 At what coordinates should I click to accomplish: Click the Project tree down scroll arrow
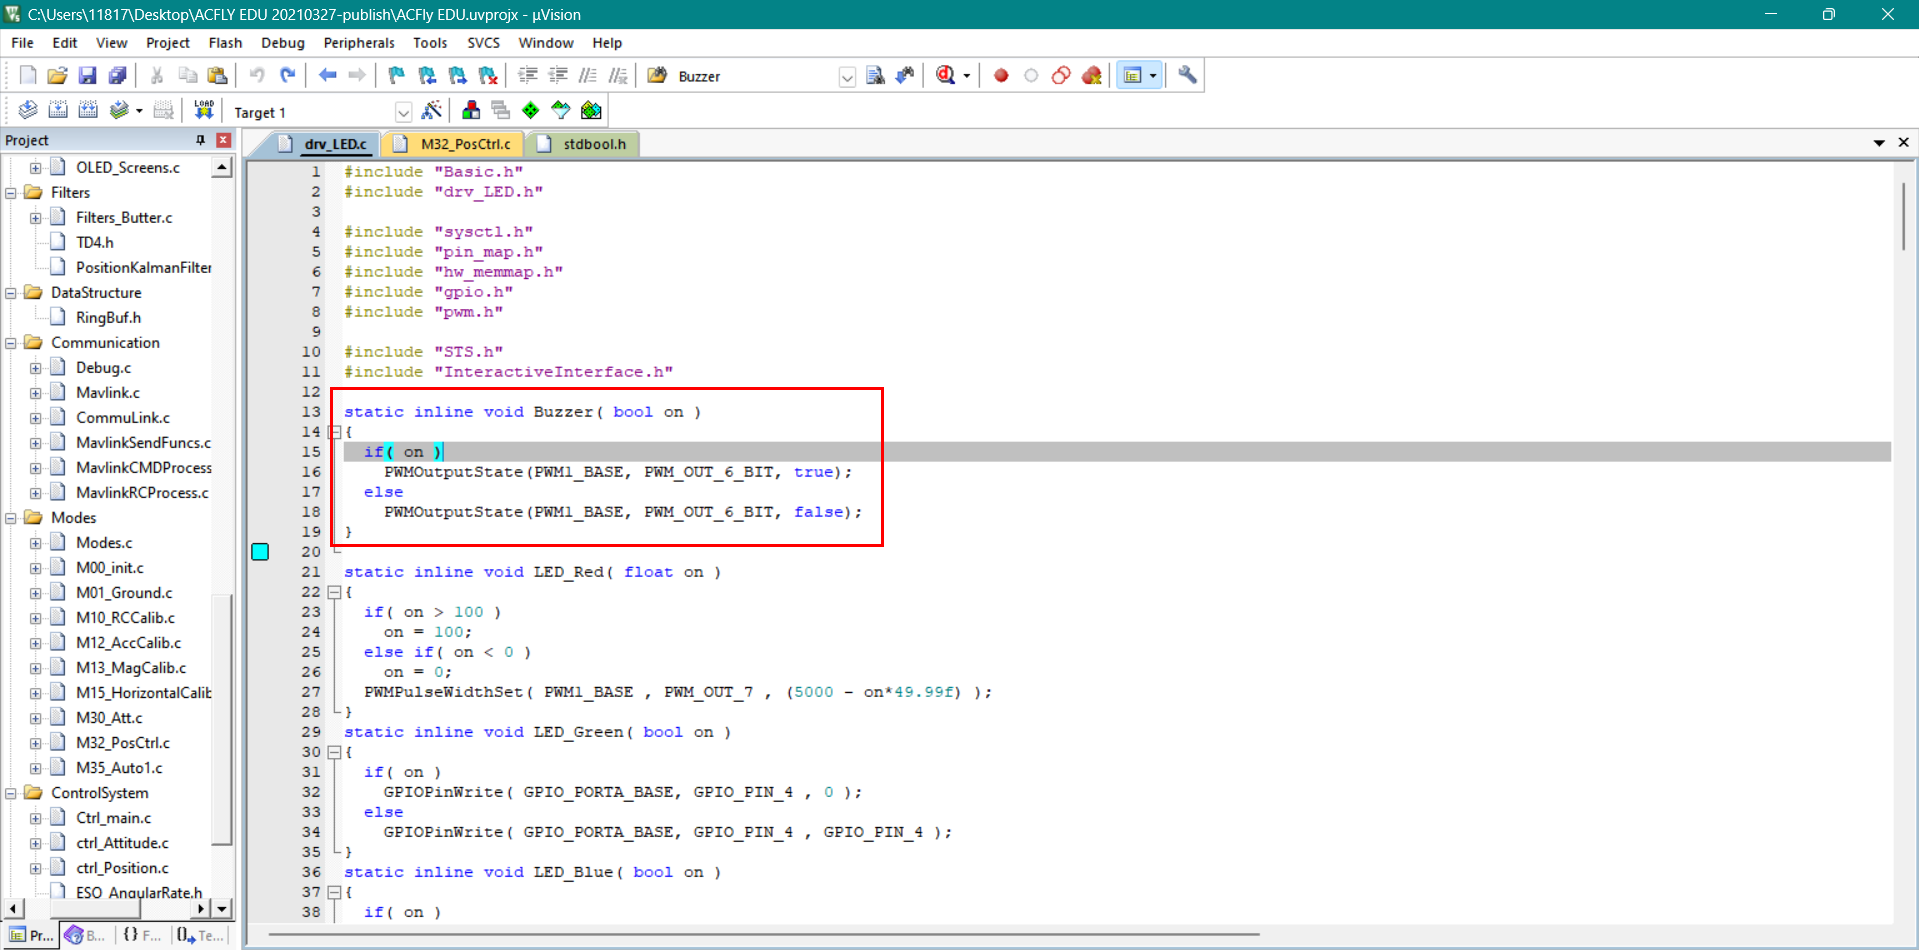[x=222, y=908]
